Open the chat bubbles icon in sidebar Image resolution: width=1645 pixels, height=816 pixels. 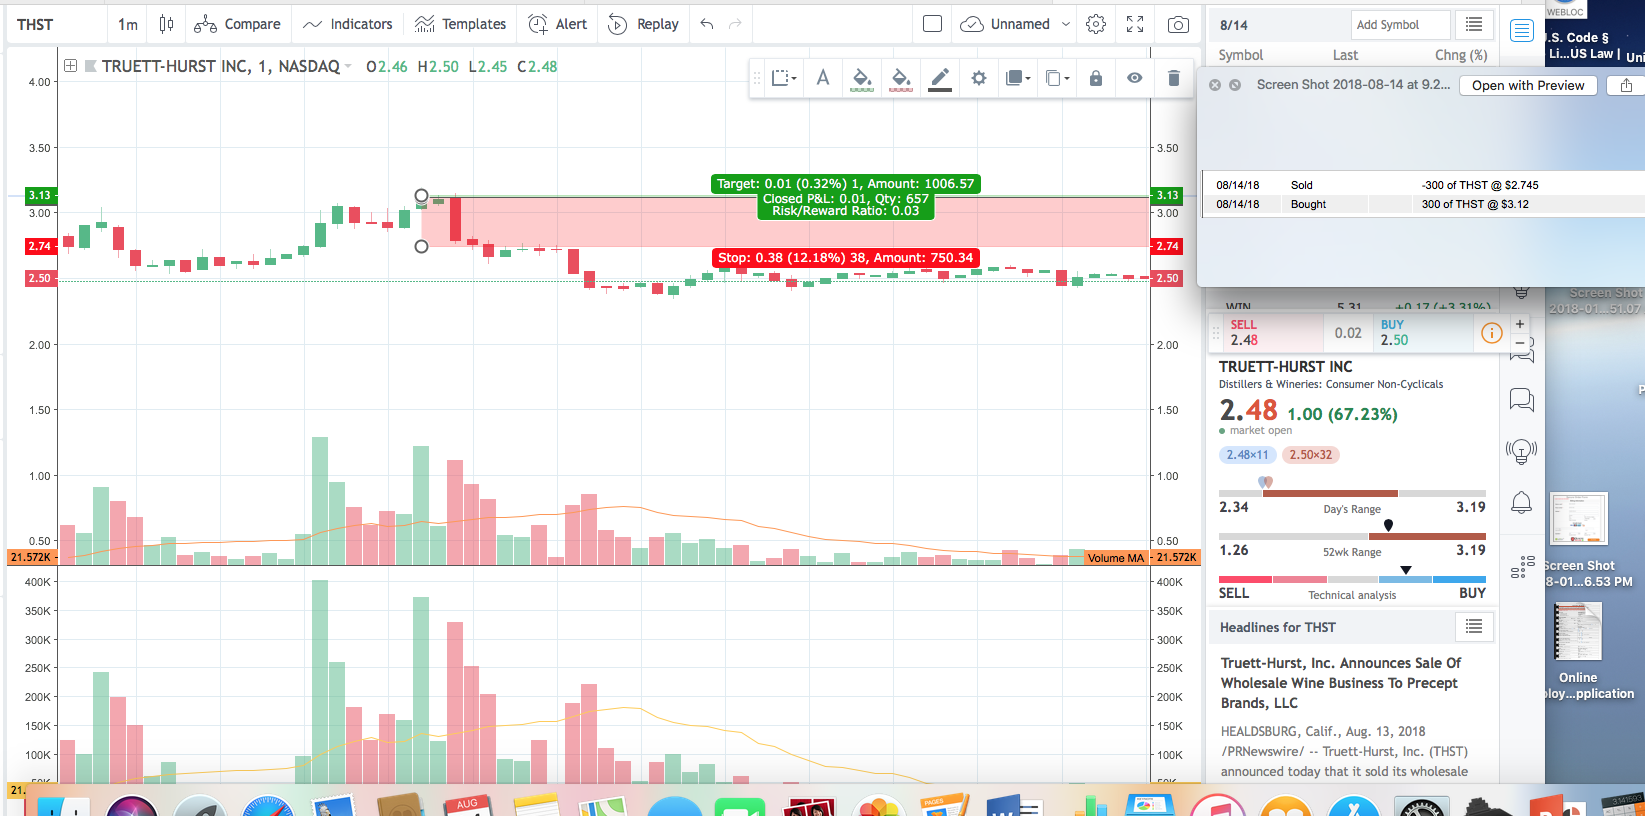click(1521, 400)
